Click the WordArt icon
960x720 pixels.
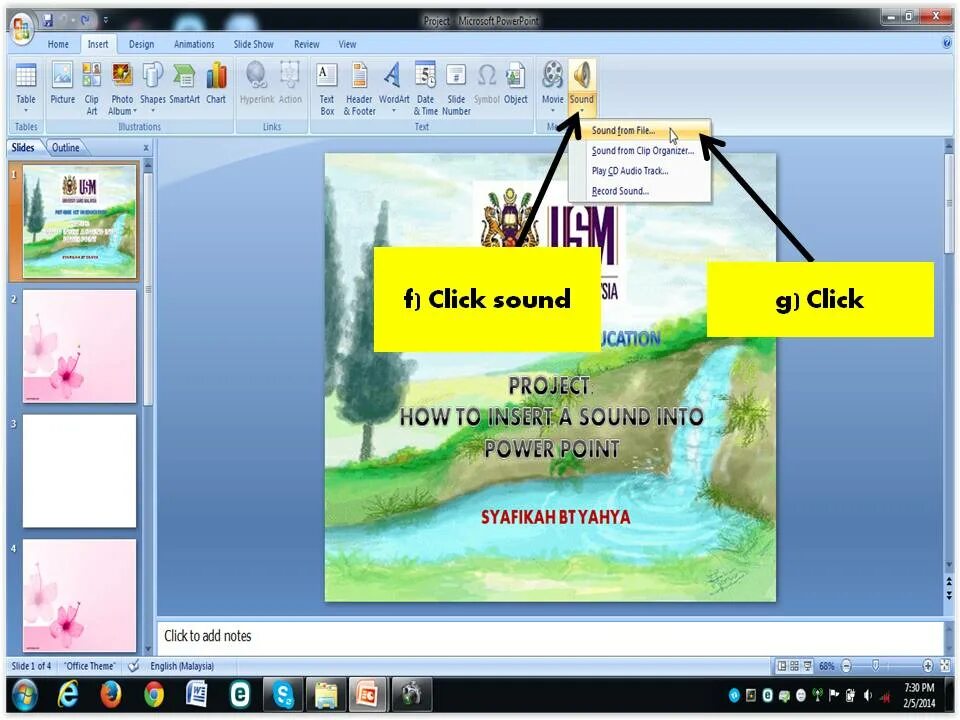pyautogui.click(x=393, y=76)
